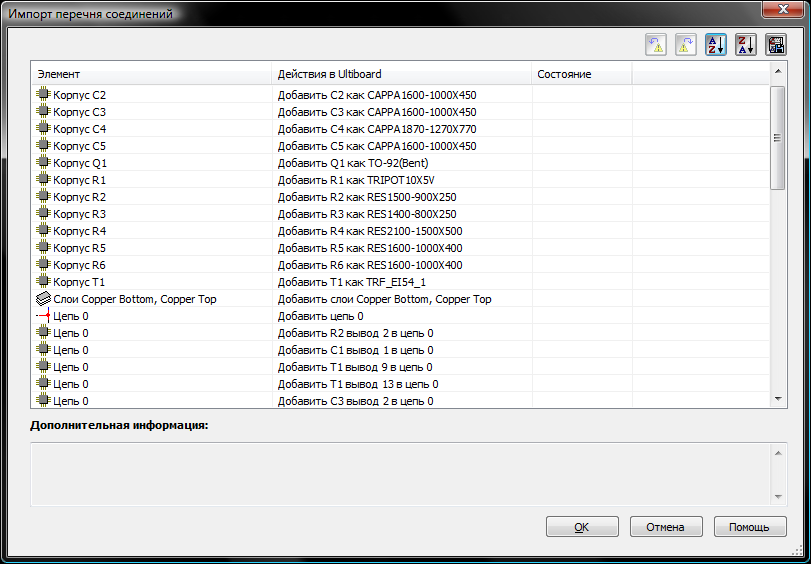Viewport: 811px width, 564px height.
Task: Select chip icon in 'C1 вывод 1' net row
Action: click(x=43, y=350)
